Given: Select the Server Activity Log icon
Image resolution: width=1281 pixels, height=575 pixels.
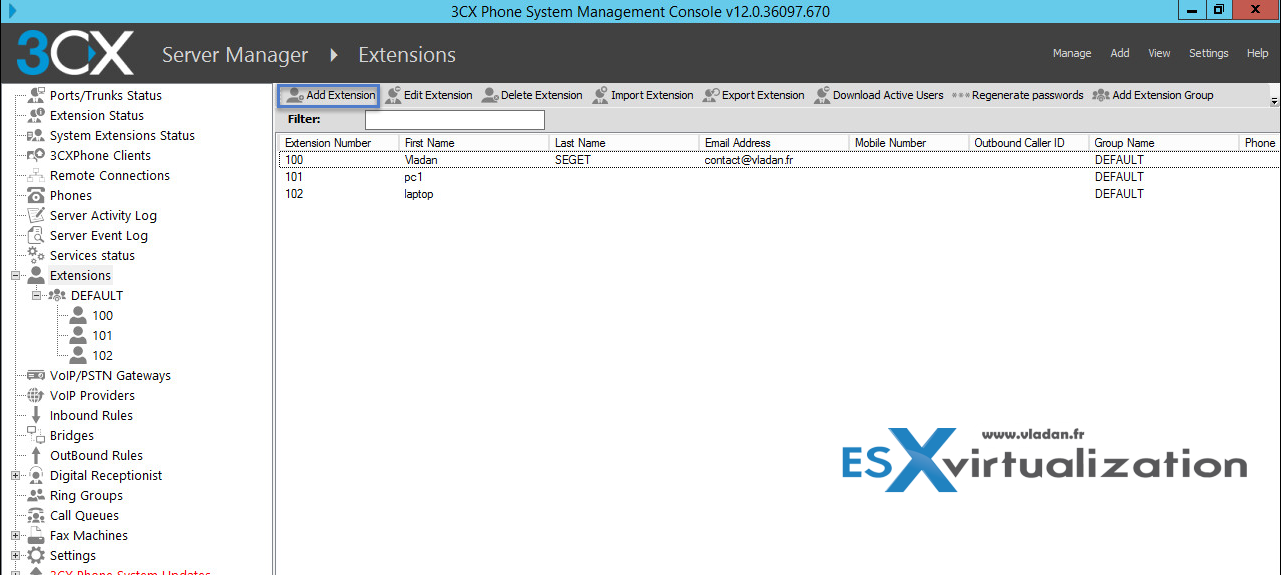Looking at the screenshot, I should click(x=36, y=215).
